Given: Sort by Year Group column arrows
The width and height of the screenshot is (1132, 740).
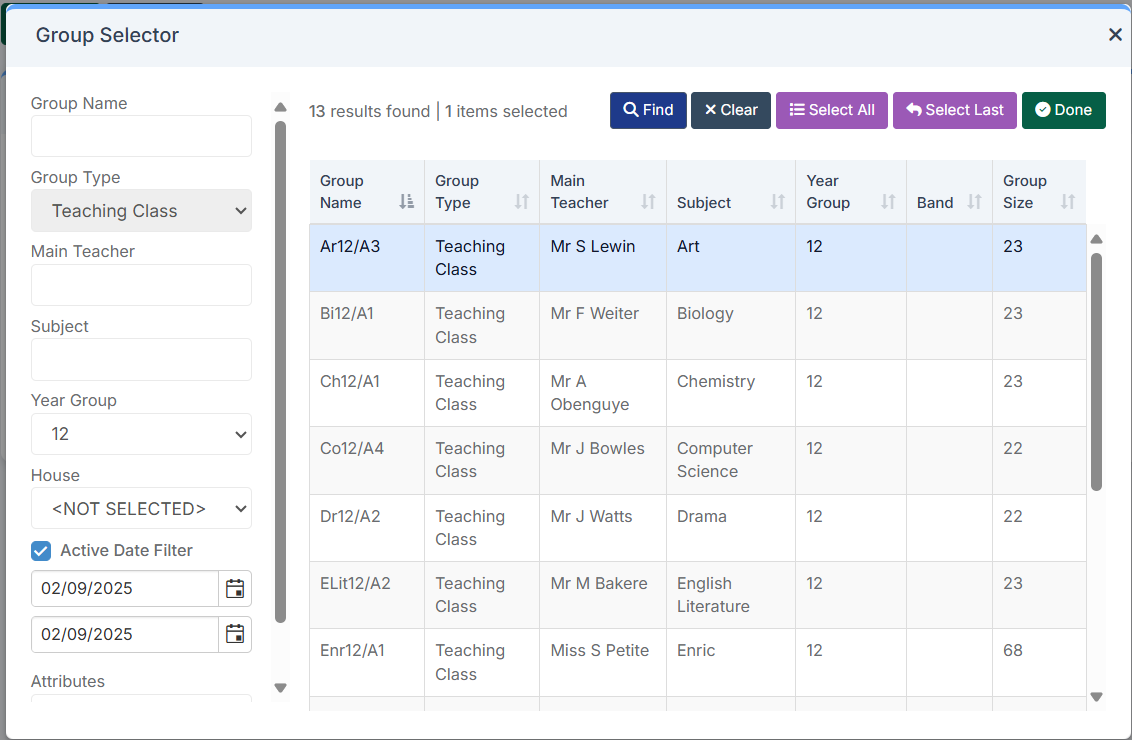Looking at the screenshot, I should [888, 202].
